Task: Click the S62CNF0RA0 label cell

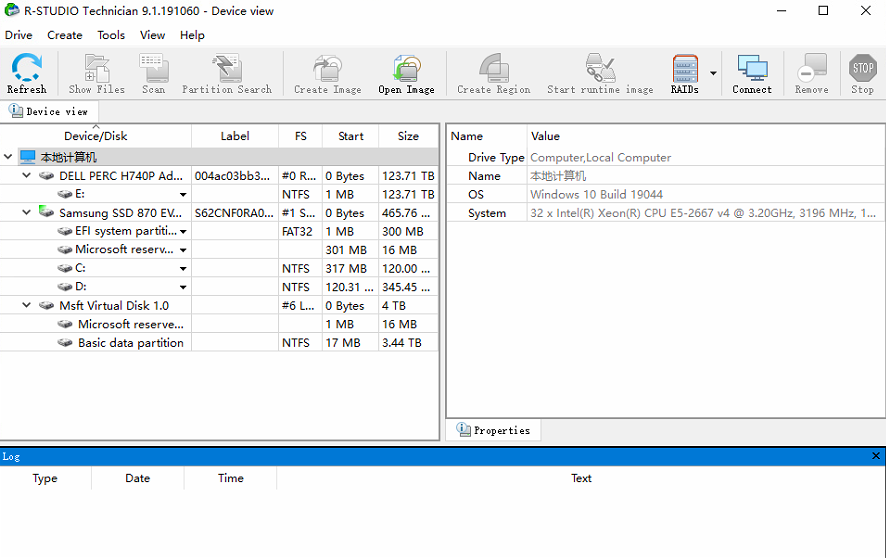Action: (x=234, y=213)
